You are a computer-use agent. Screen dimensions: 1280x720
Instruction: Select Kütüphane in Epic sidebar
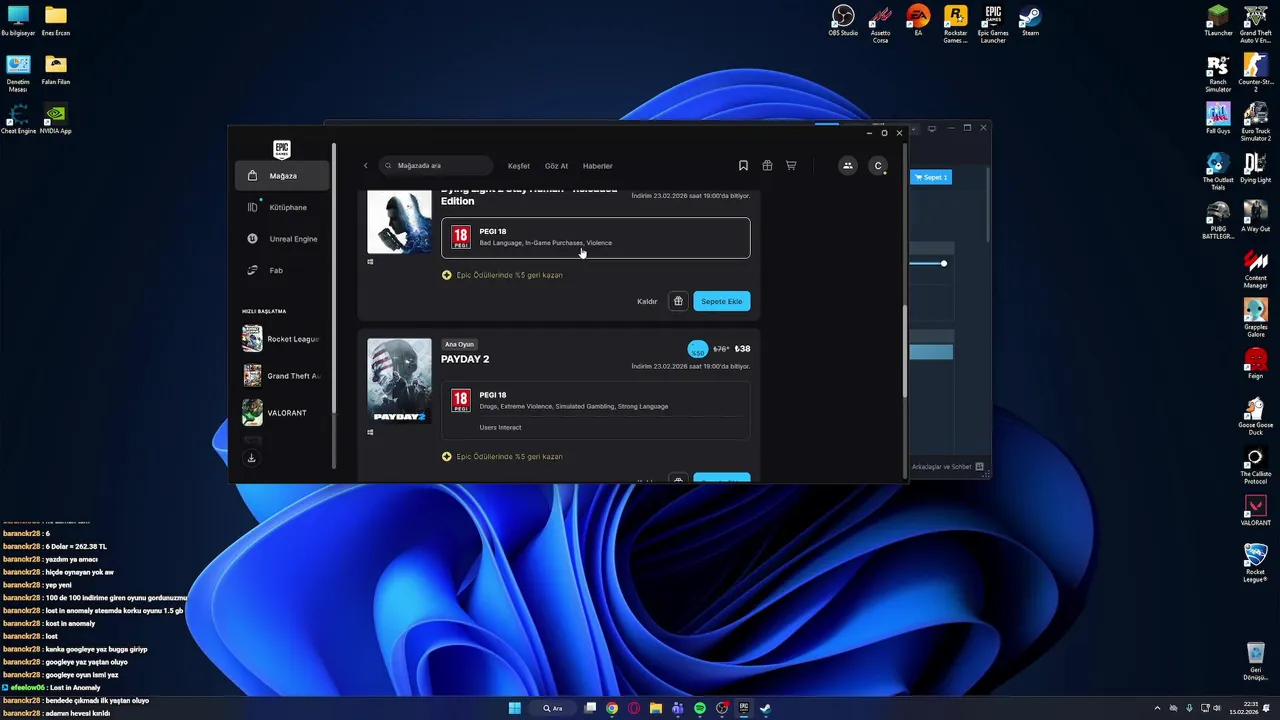click(x=282, y=207)
